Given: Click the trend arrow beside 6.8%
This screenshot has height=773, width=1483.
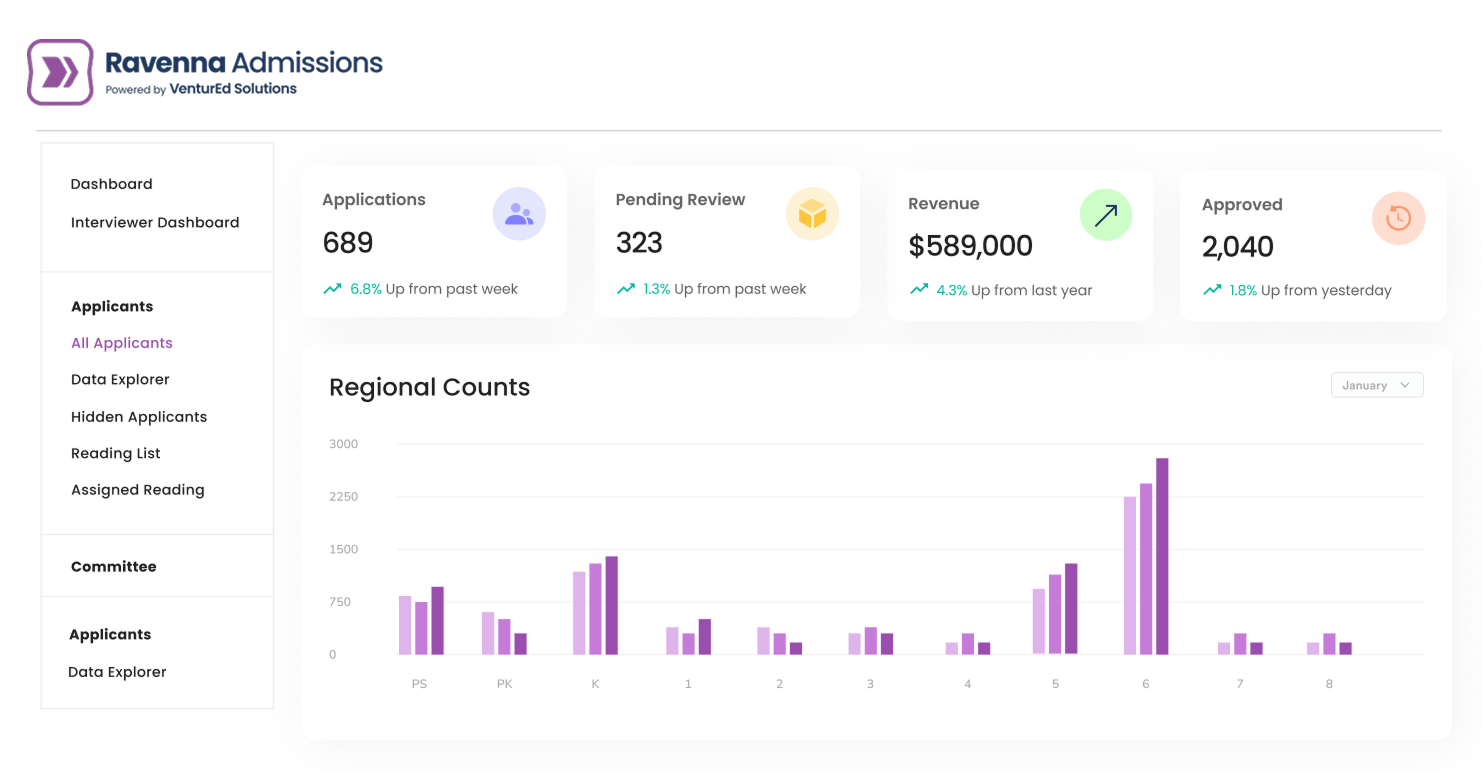Looking at the screenshot, I should point(332,289).
